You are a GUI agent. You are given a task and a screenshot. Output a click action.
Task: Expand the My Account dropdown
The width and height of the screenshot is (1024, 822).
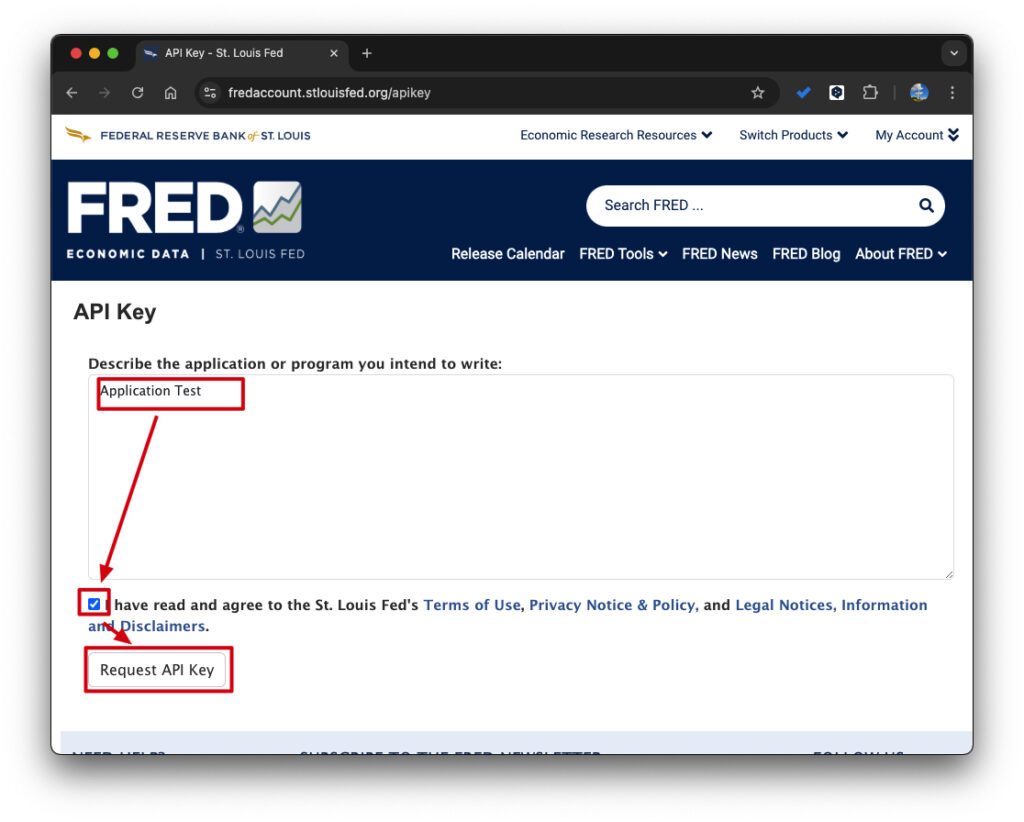click(917, 135)
